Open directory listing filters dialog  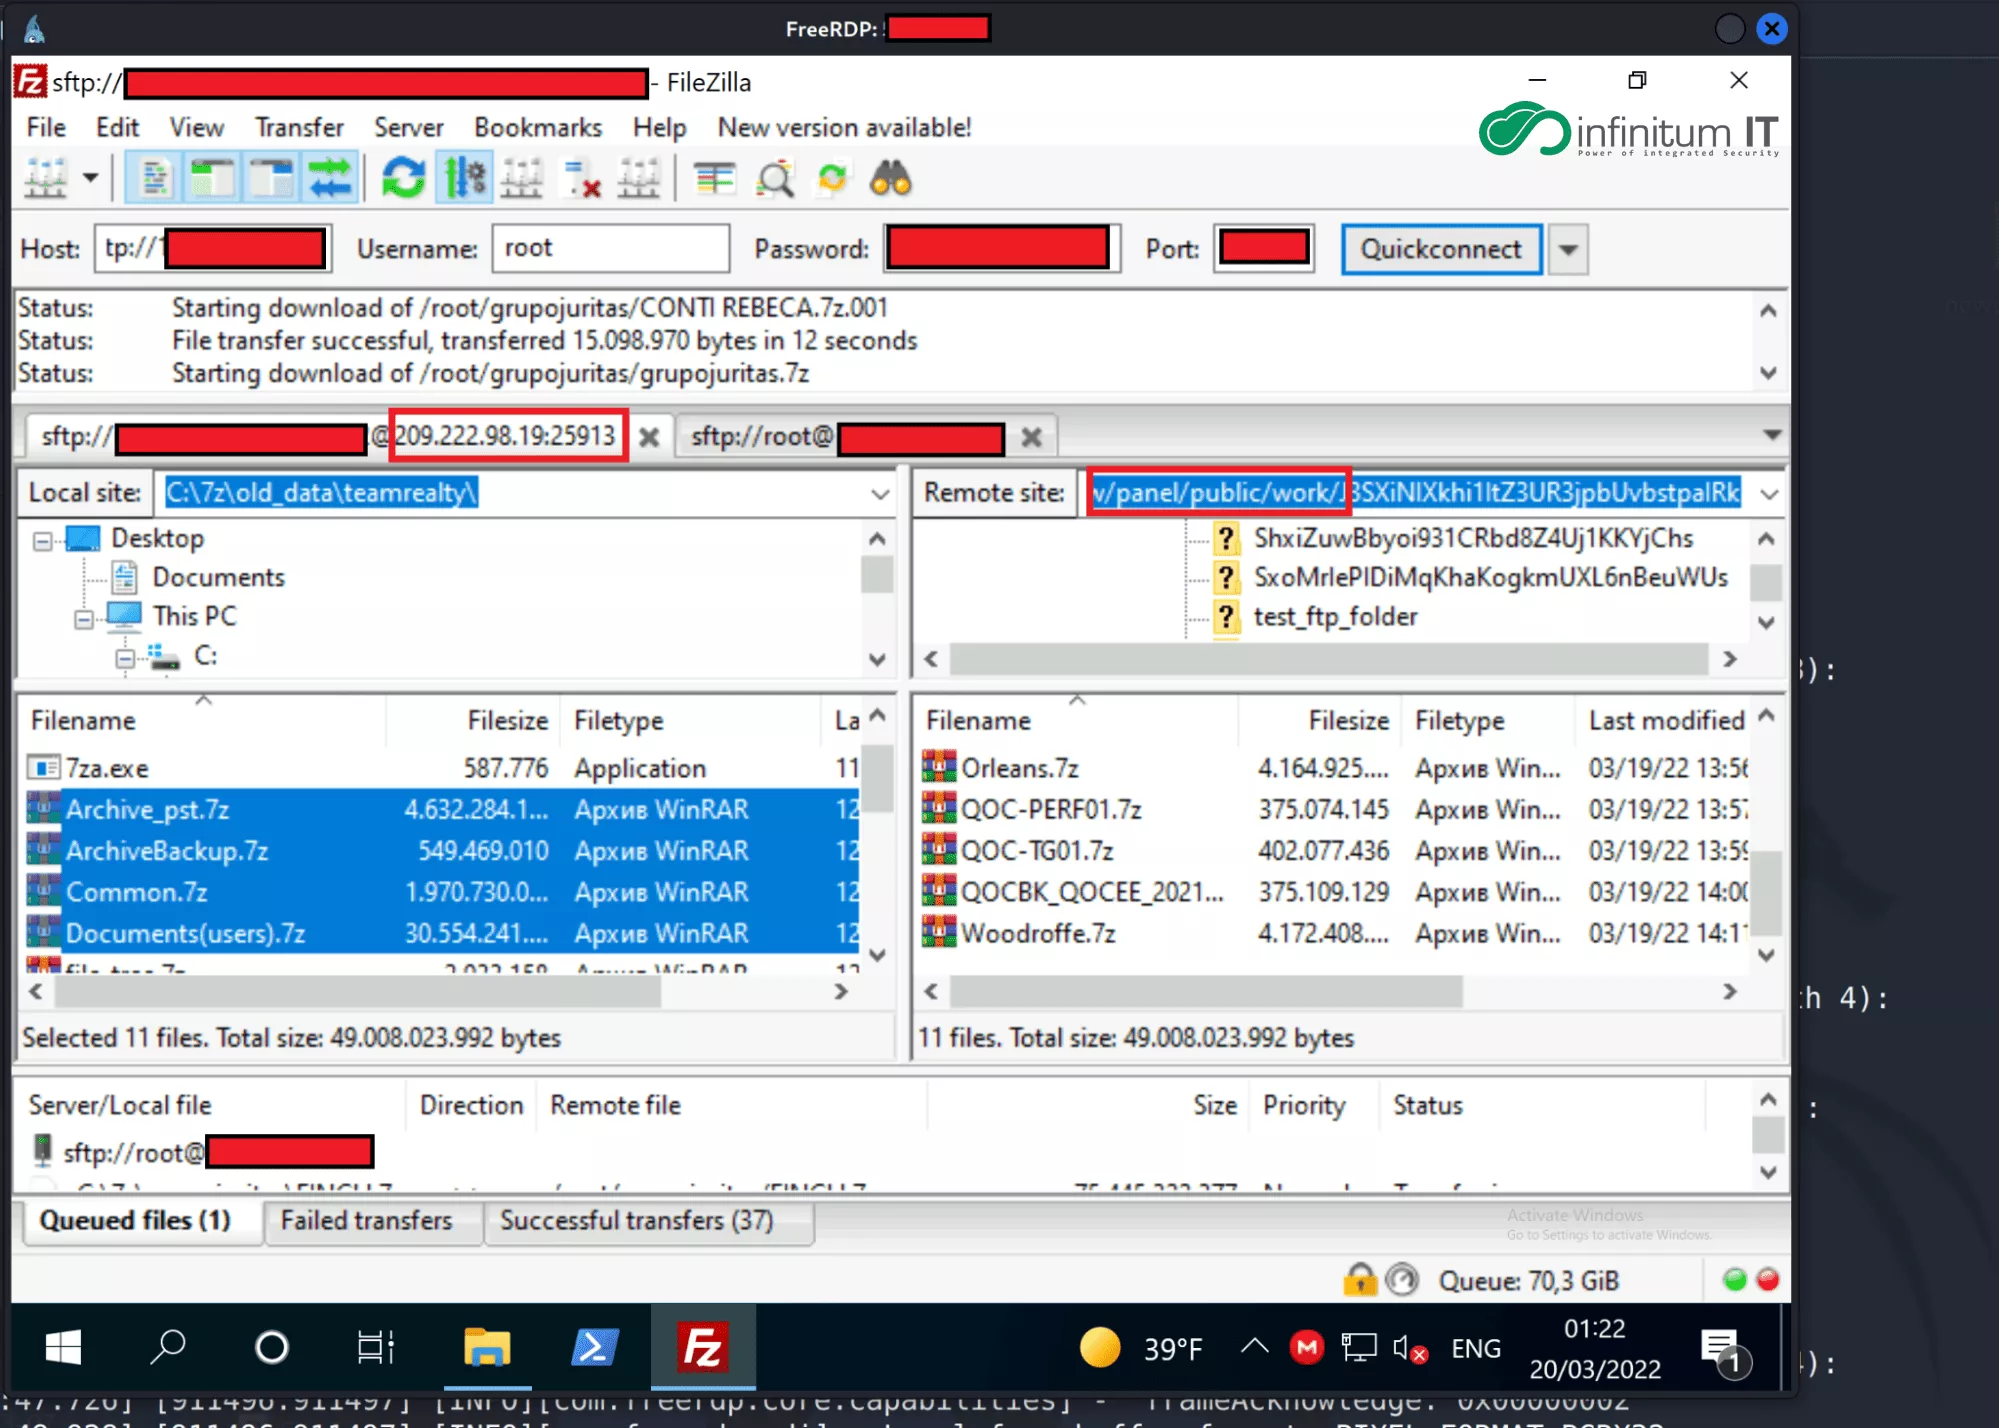click(714, 180)
